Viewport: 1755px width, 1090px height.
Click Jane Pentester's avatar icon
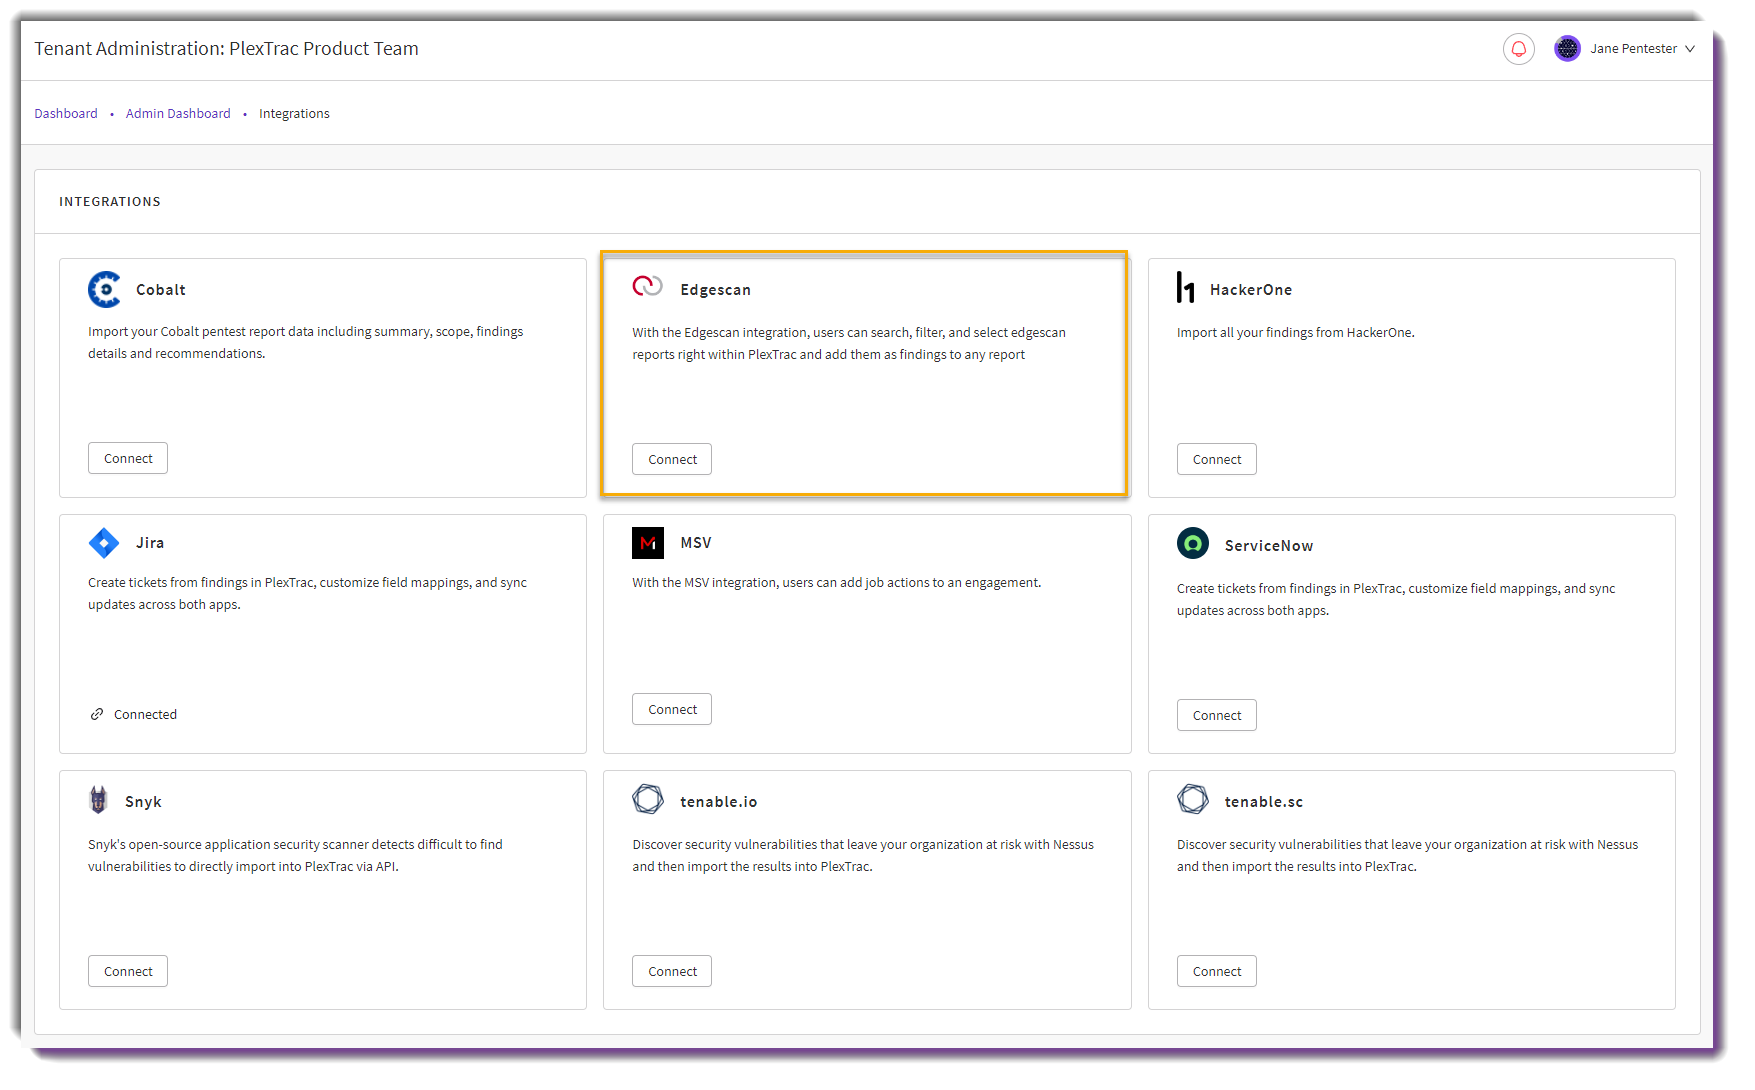(1567, 48)
